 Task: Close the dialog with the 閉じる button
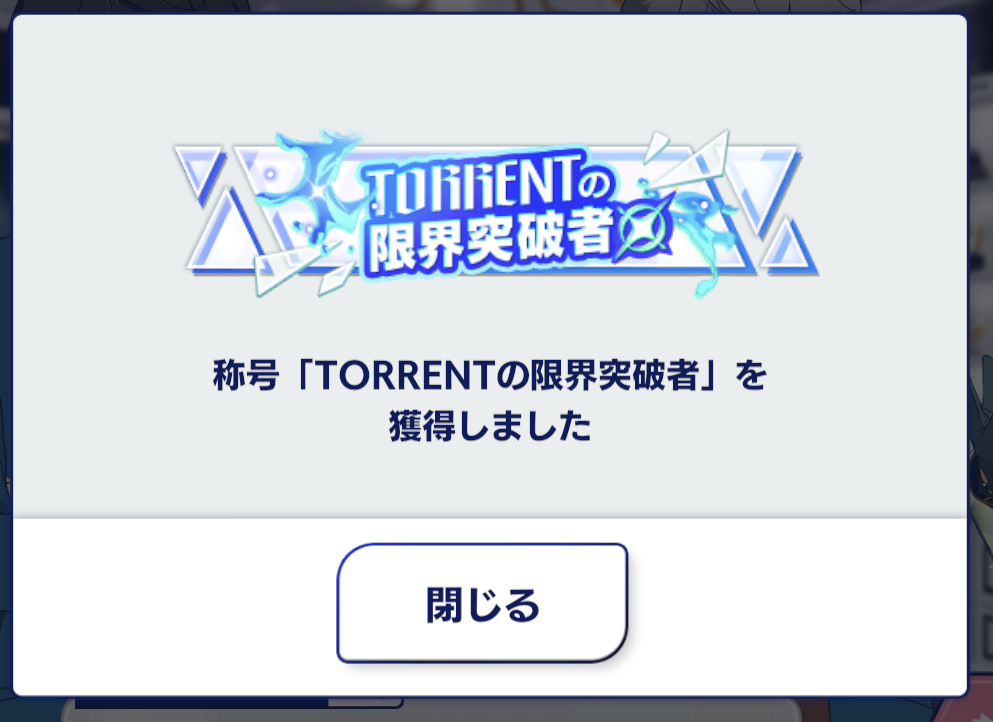[482, 603]
